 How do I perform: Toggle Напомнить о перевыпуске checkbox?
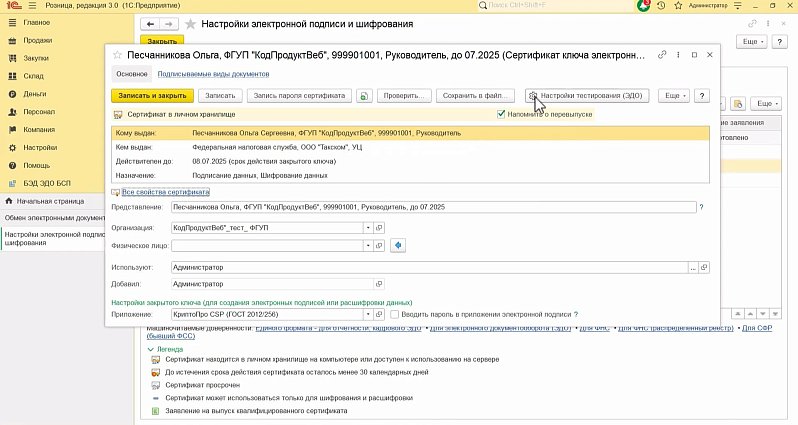click(501, 115)
